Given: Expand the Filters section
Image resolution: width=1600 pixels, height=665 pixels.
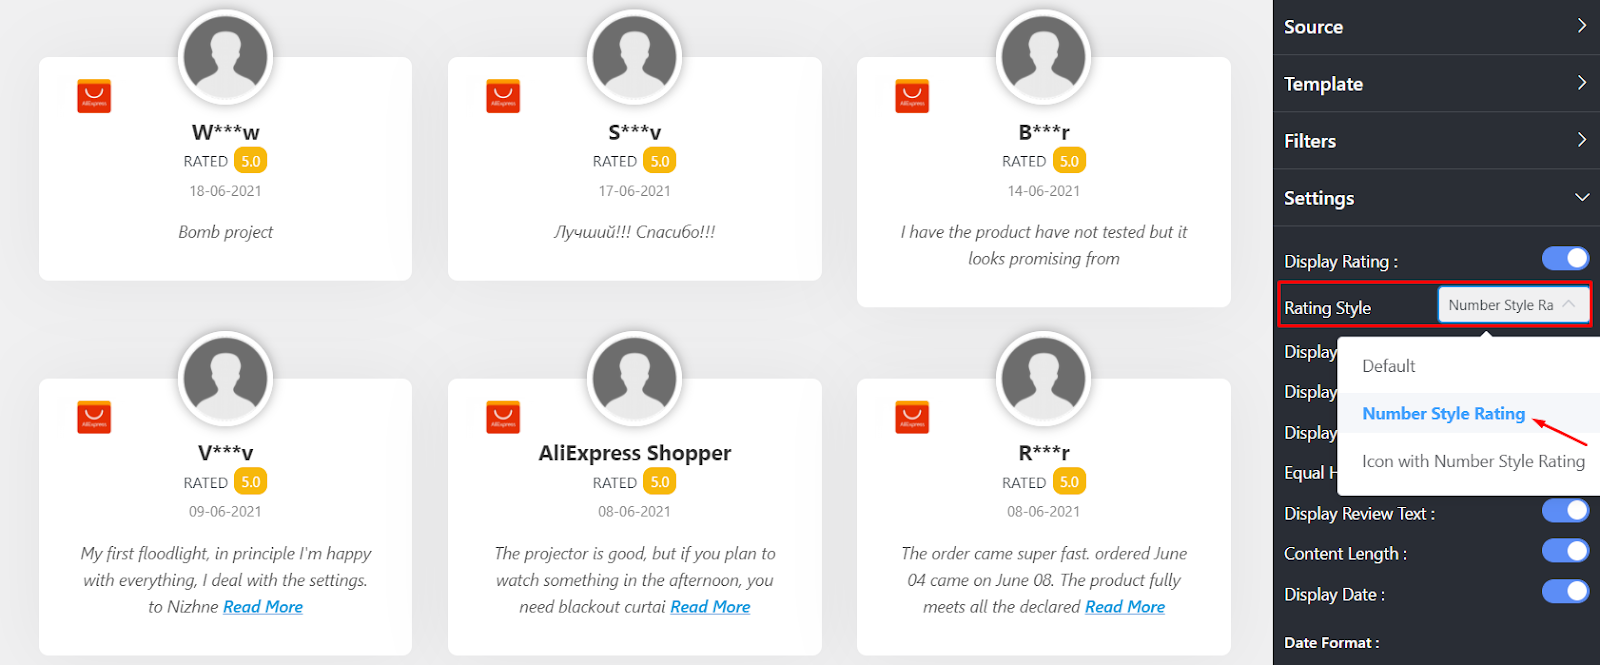Looking at the screenshot, I should pyautogui.click(x=1436, y=141).
